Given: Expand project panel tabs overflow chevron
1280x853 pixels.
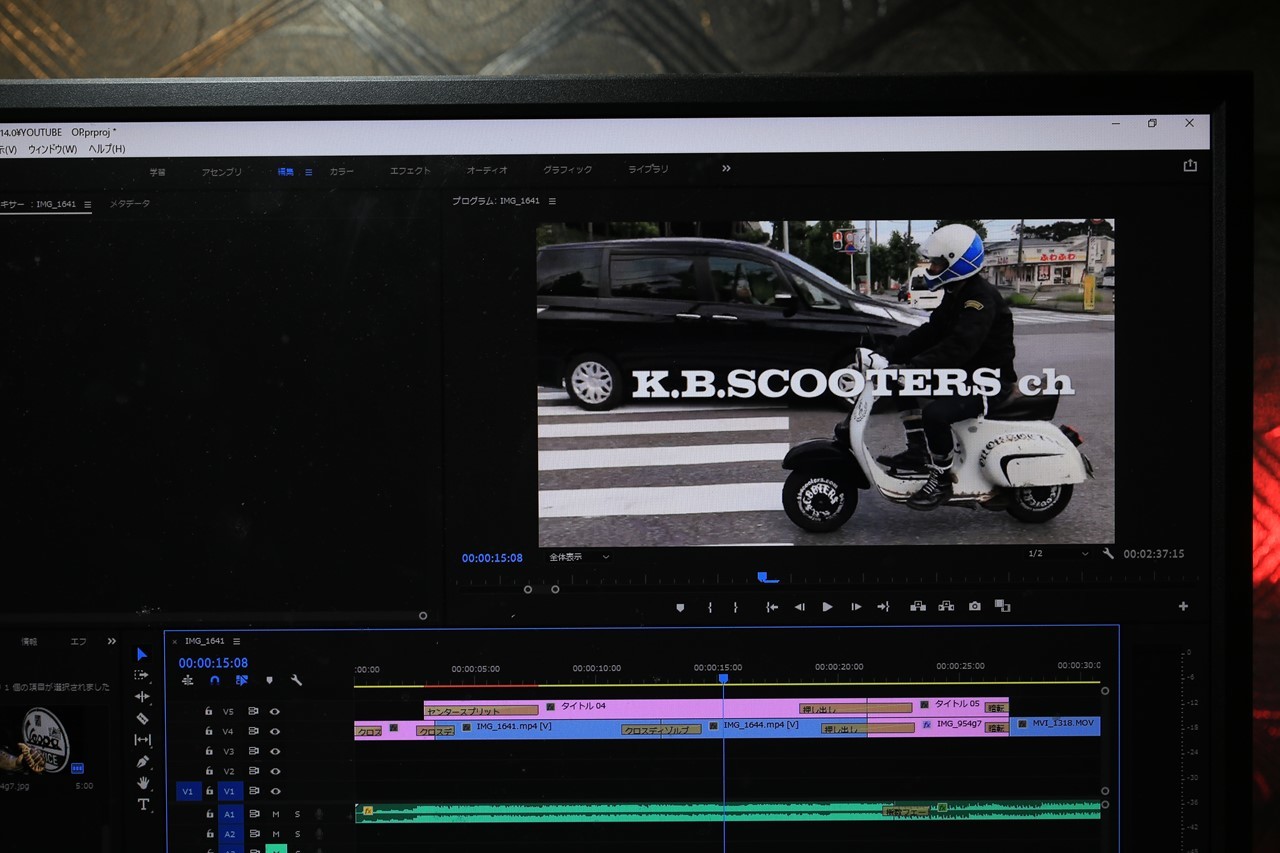Looking at the screenshot, I should (112, 641).
